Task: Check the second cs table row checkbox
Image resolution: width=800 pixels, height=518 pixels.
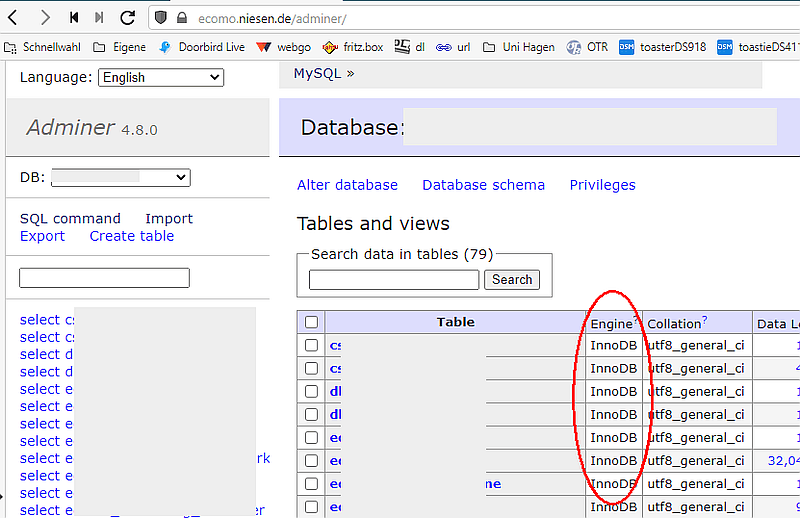Action: coord(311,368)
